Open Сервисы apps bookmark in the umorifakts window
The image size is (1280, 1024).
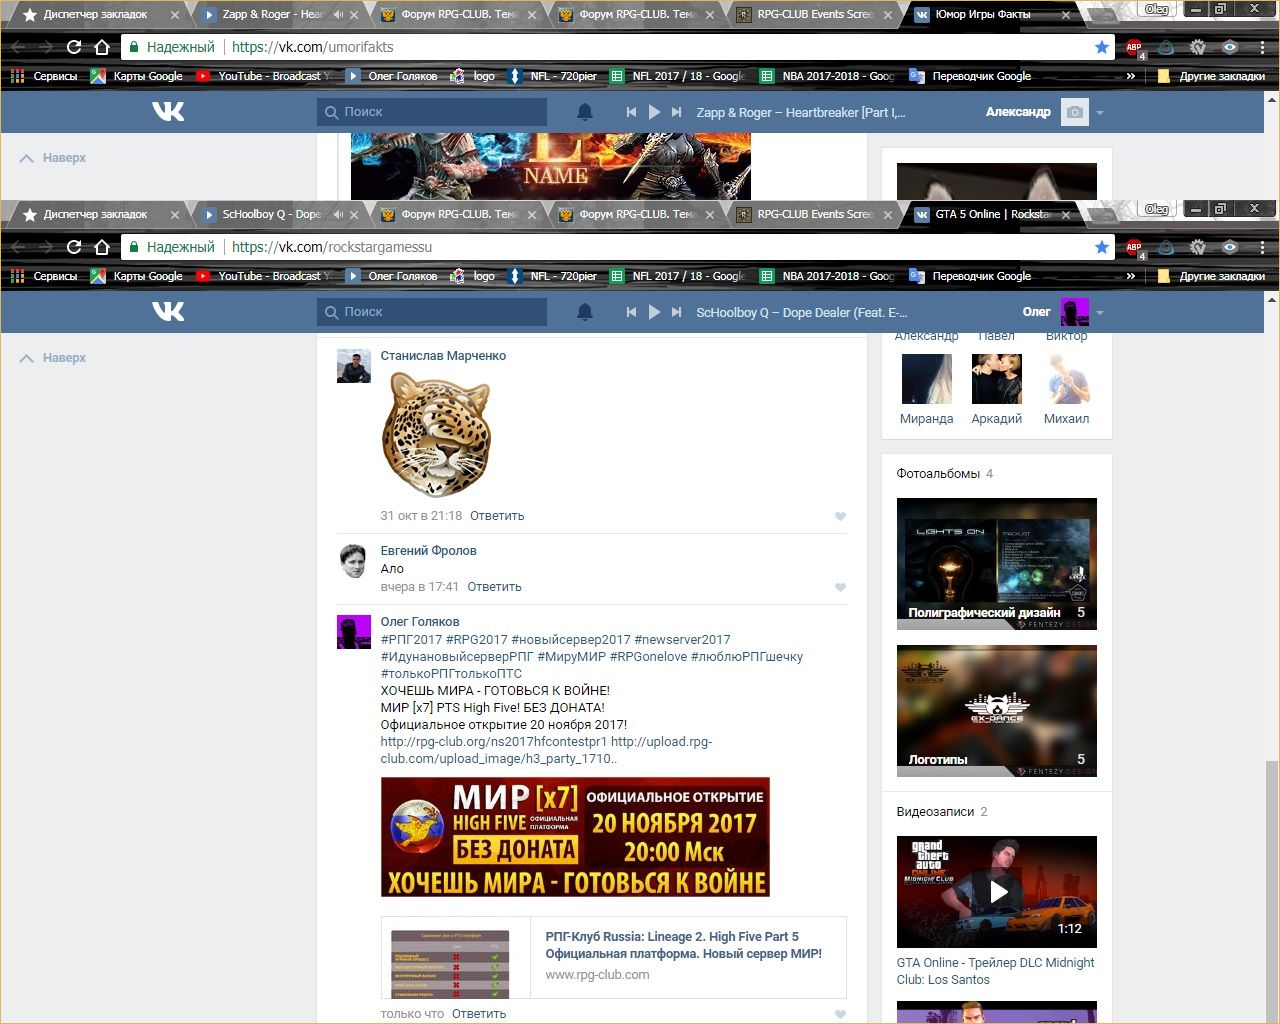click(44, 76)
